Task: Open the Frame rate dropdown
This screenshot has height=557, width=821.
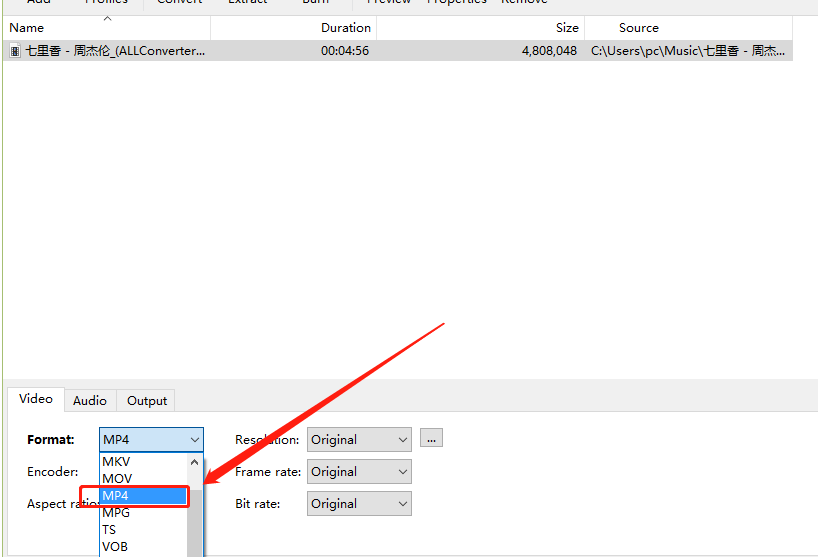Action: click(359, 472)
